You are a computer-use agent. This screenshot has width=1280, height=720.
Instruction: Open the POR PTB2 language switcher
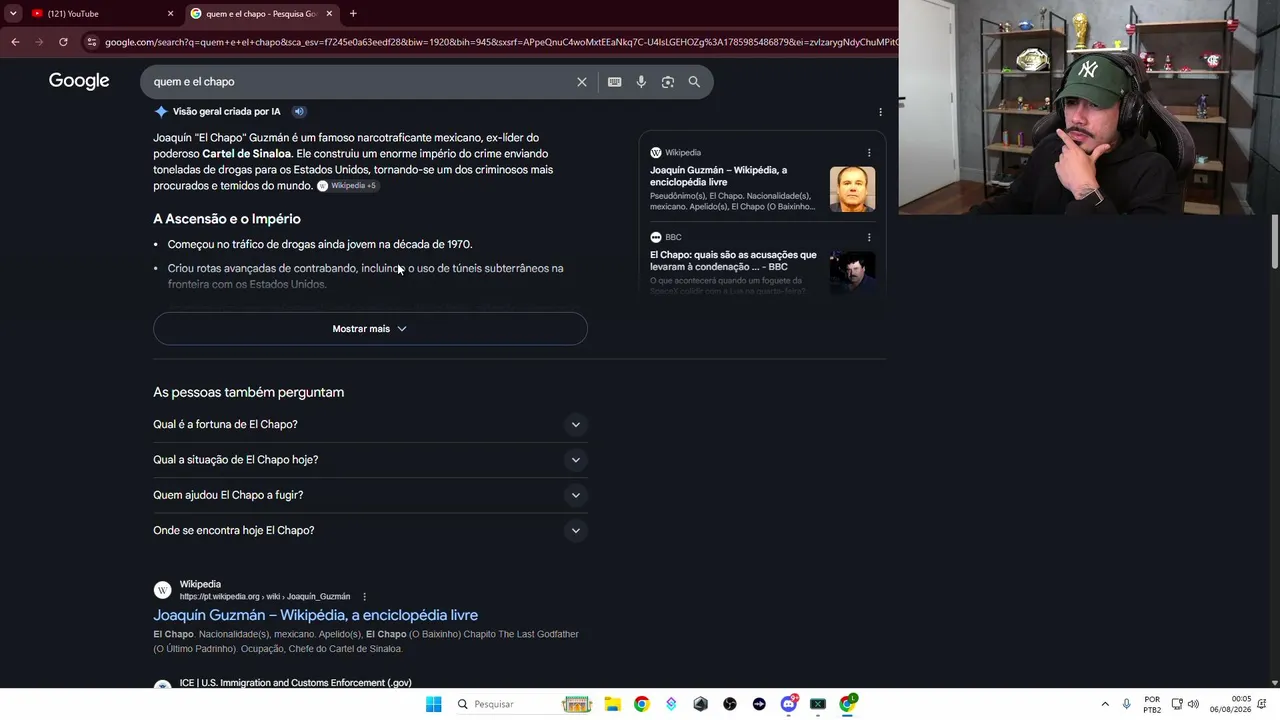[x=1152, y=704]
